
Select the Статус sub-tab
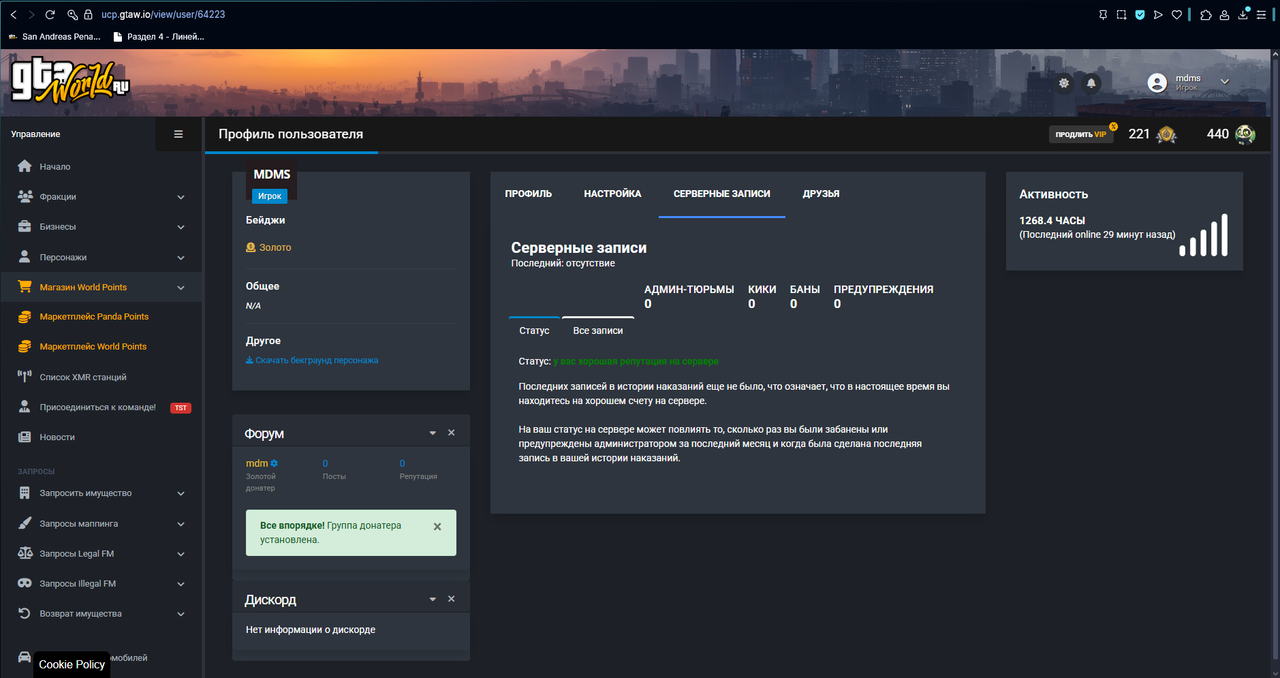click(535, 330)
